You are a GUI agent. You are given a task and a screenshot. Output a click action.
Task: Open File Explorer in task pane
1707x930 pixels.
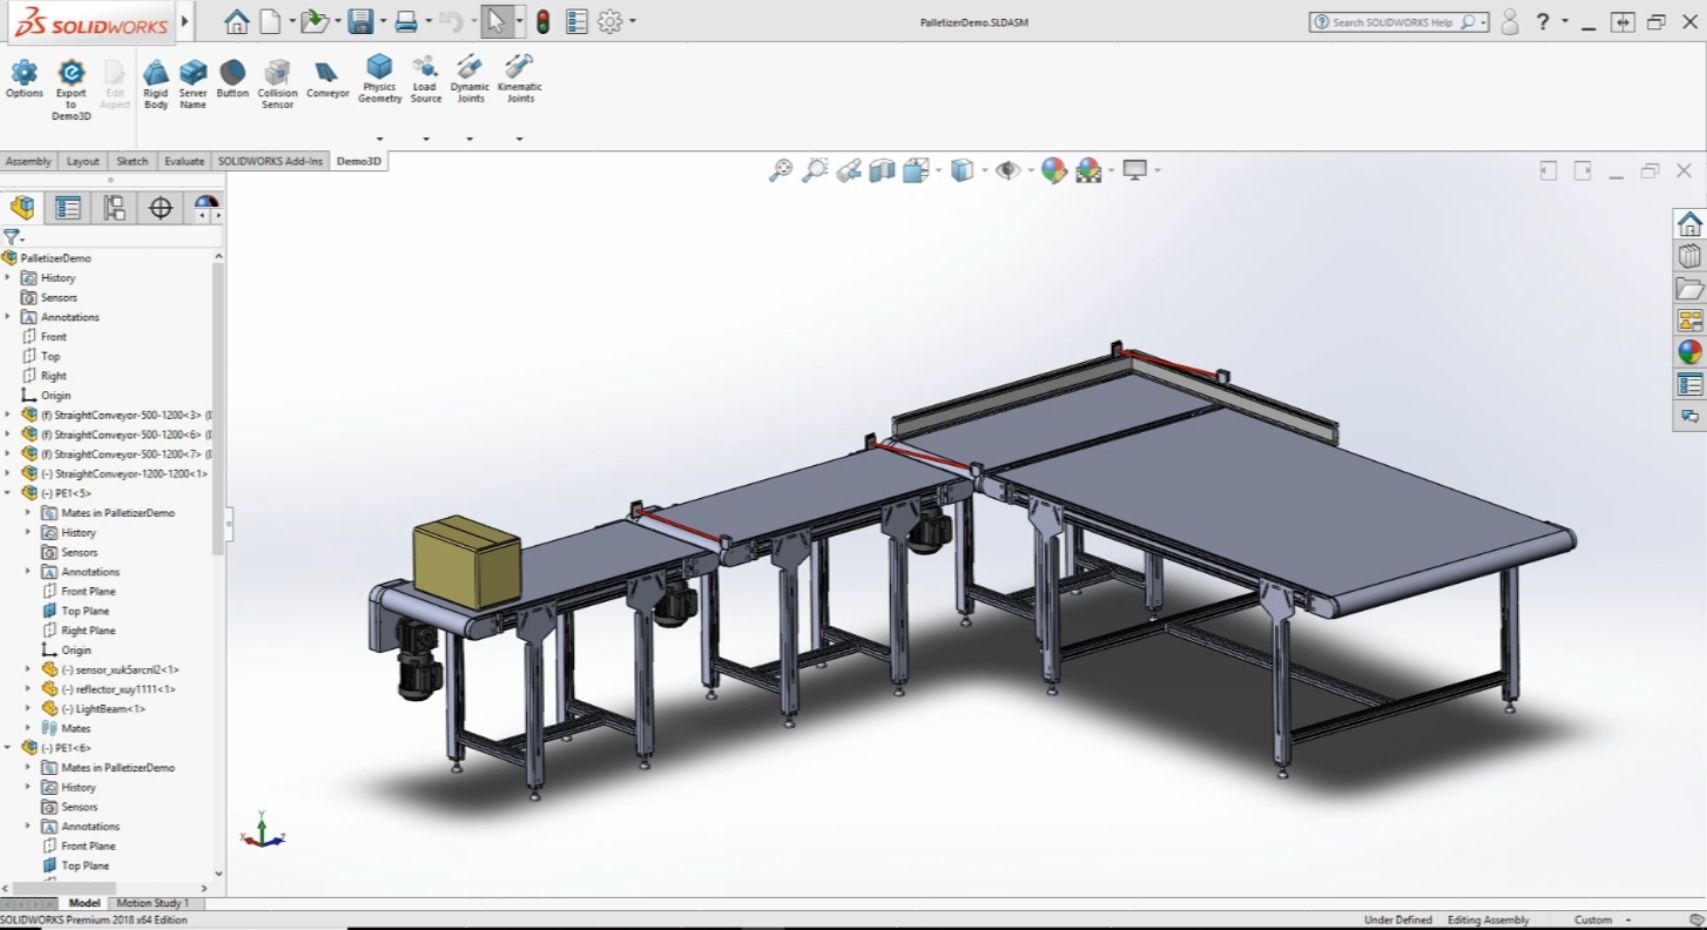pos(1689,288)
